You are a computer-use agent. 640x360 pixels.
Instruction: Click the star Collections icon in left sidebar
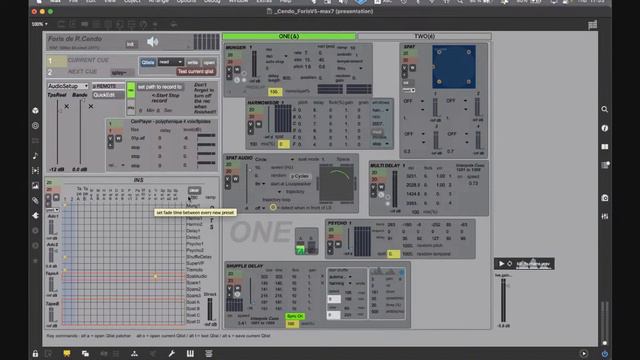coord(36,260)
